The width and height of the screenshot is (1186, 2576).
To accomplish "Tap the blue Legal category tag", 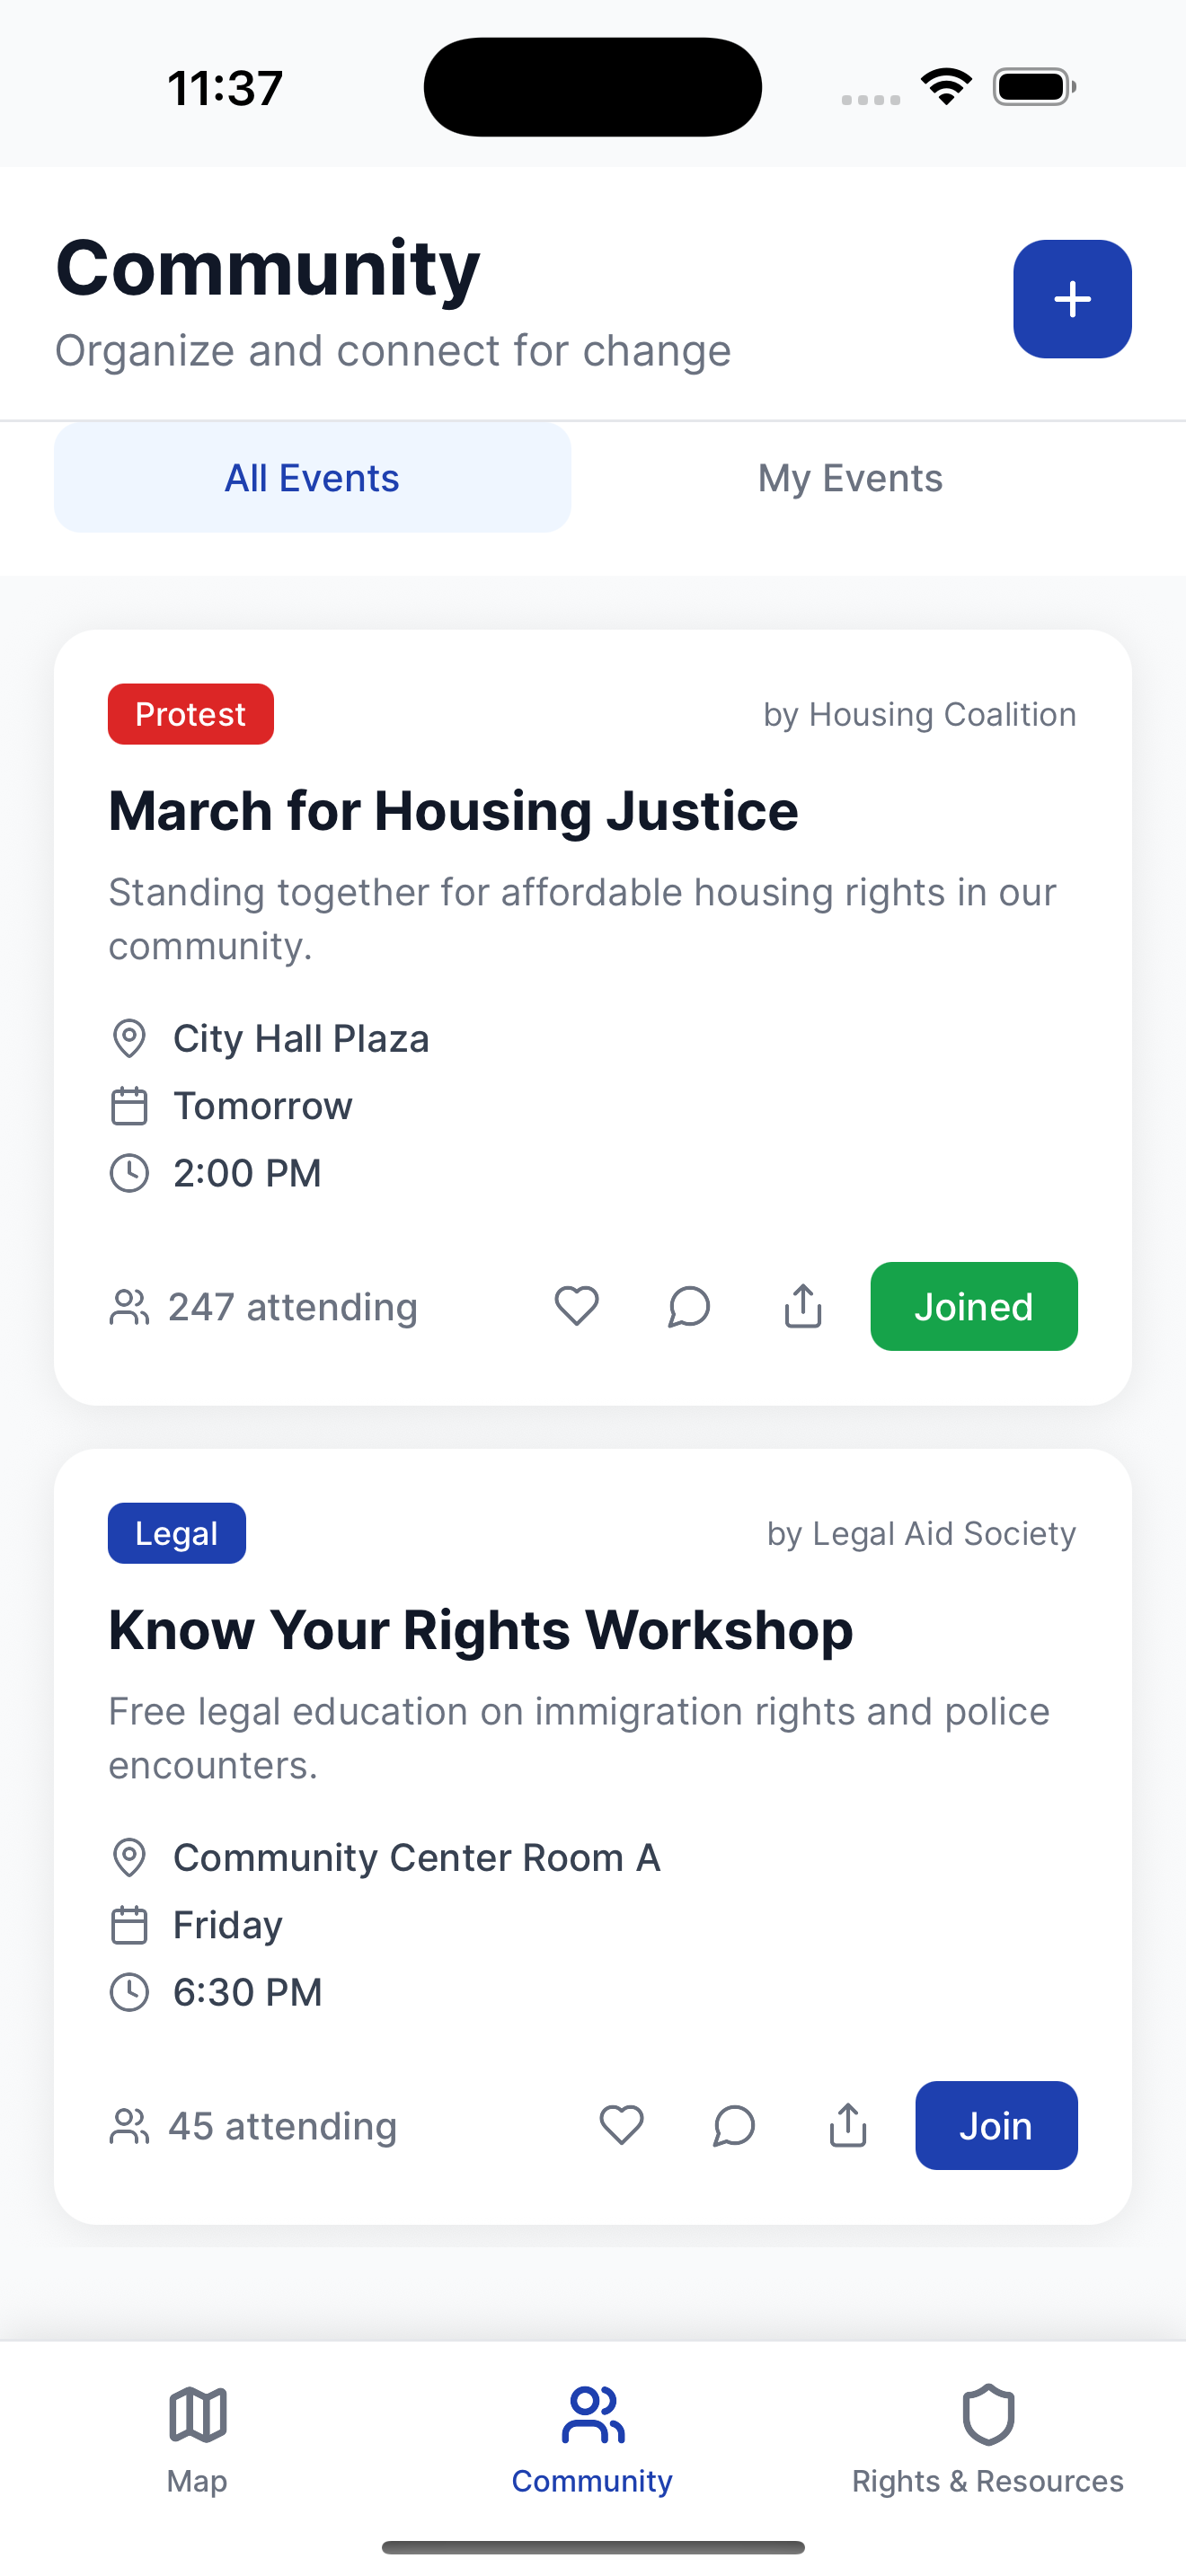I will click(x=177, y=1533).
